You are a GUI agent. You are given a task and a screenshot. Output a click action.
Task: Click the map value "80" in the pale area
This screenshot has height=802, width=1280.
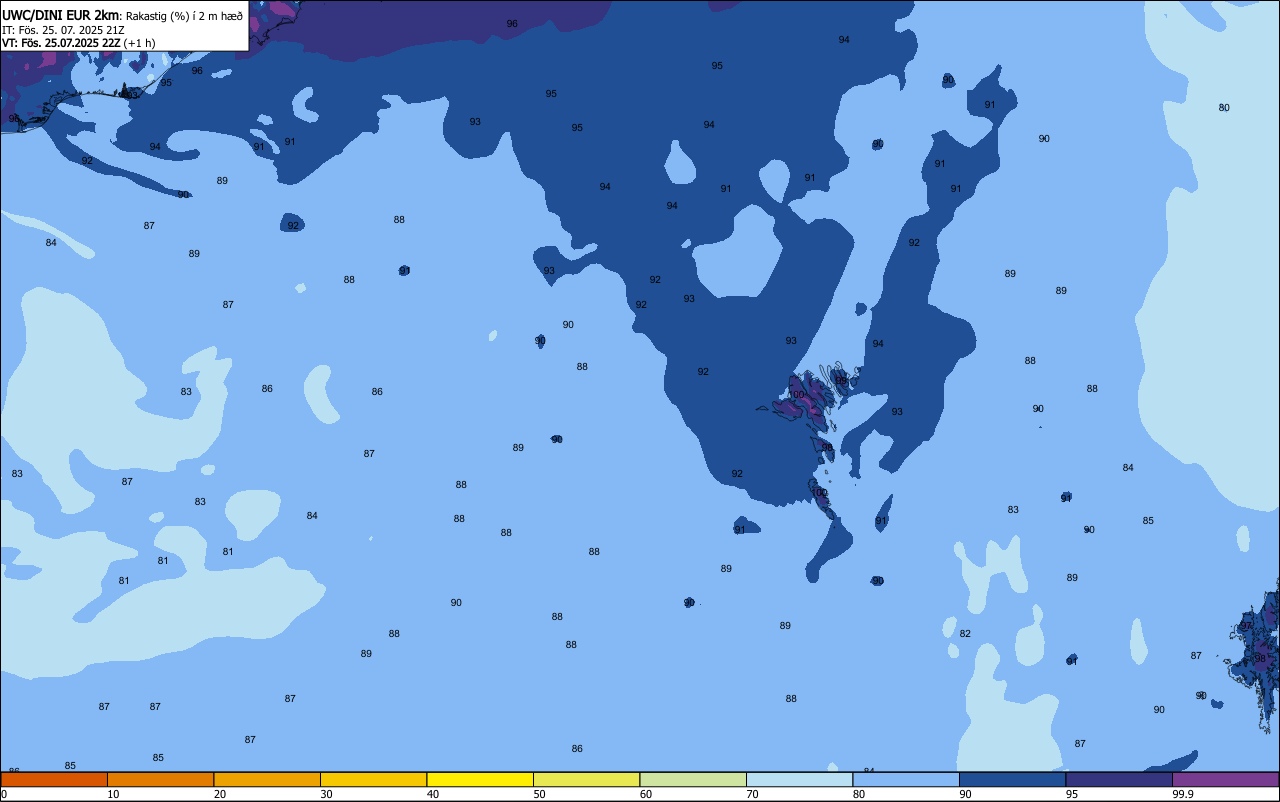coord(1224,107)
